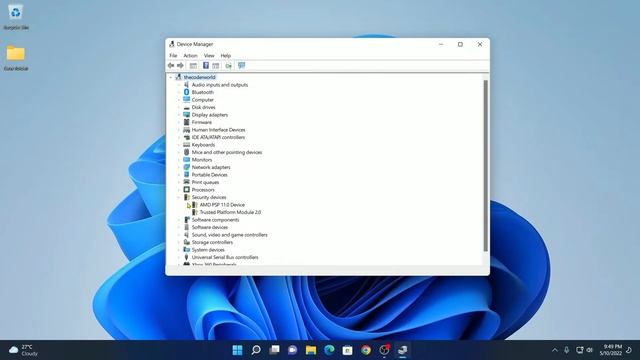The image size is (640, 360).
Task: Click the moon focus icon in the tray
Action: click(x=629, y=350)
